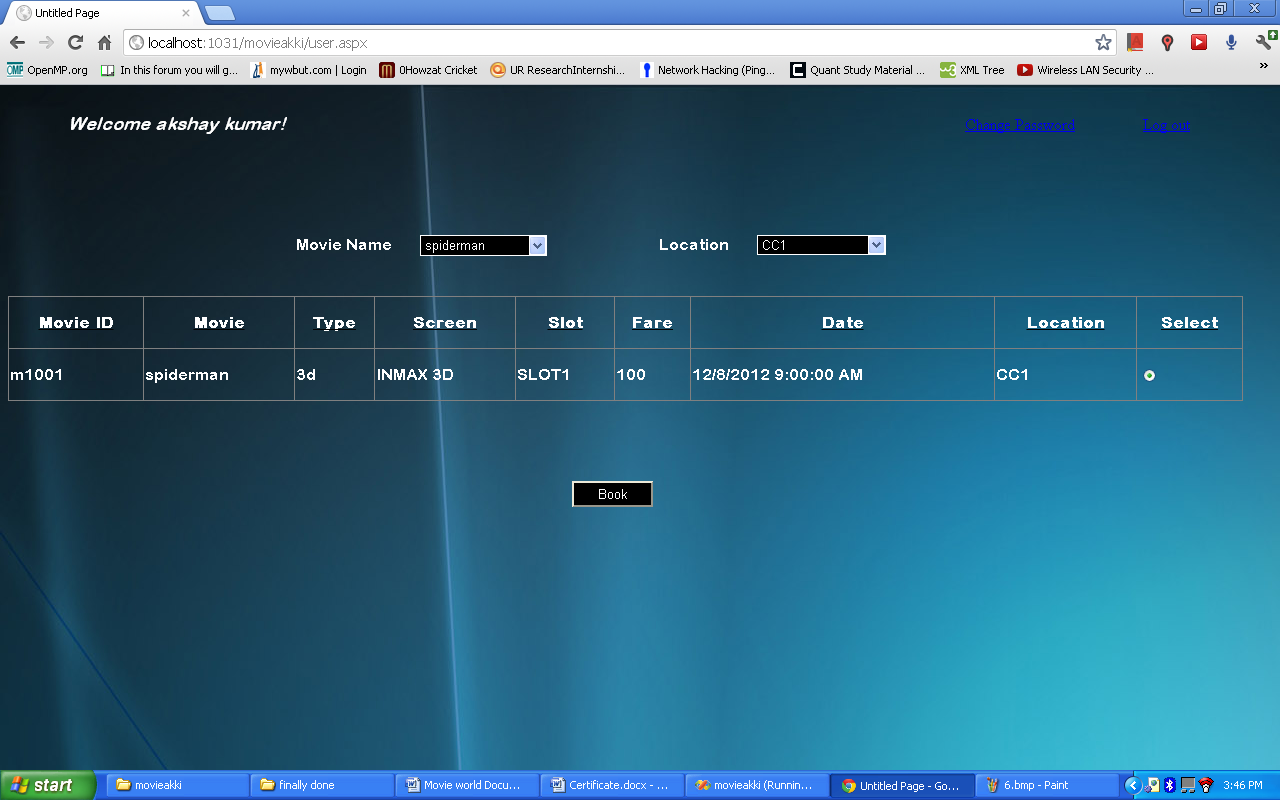Open the red dictionary book extension
The height and width of the screenshot is (800, 1280).
[1135, 43]
